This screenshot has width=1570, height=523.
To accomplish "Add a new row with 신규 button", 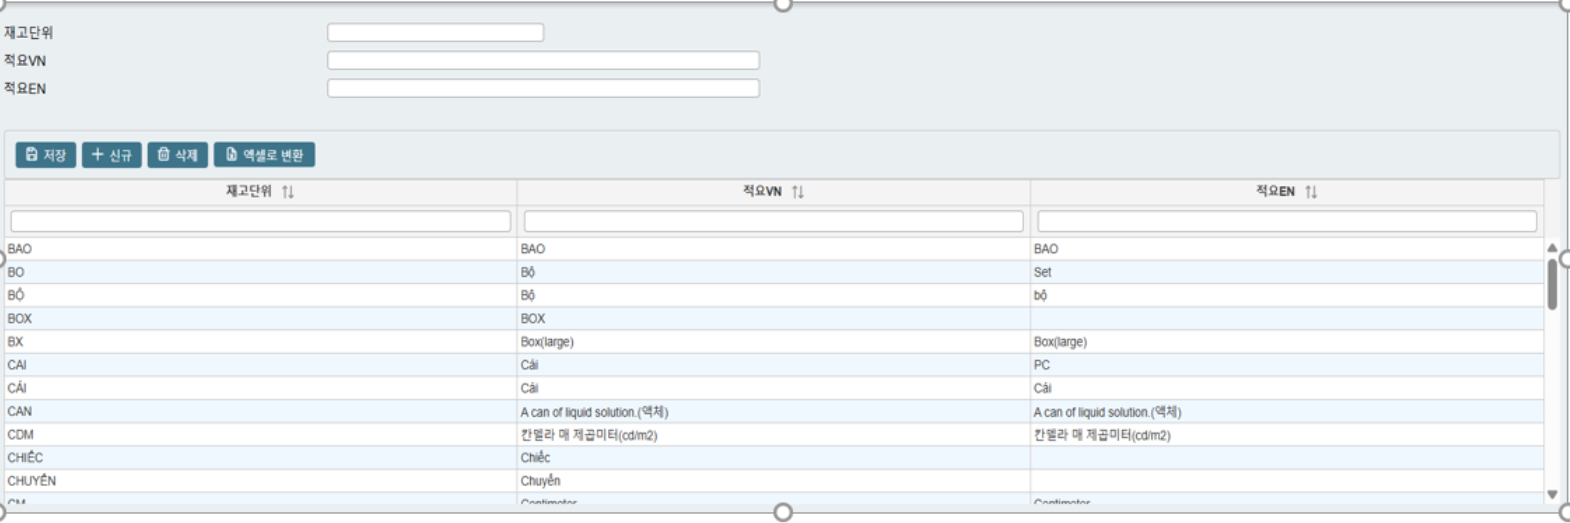I will [x=111, y=155].
